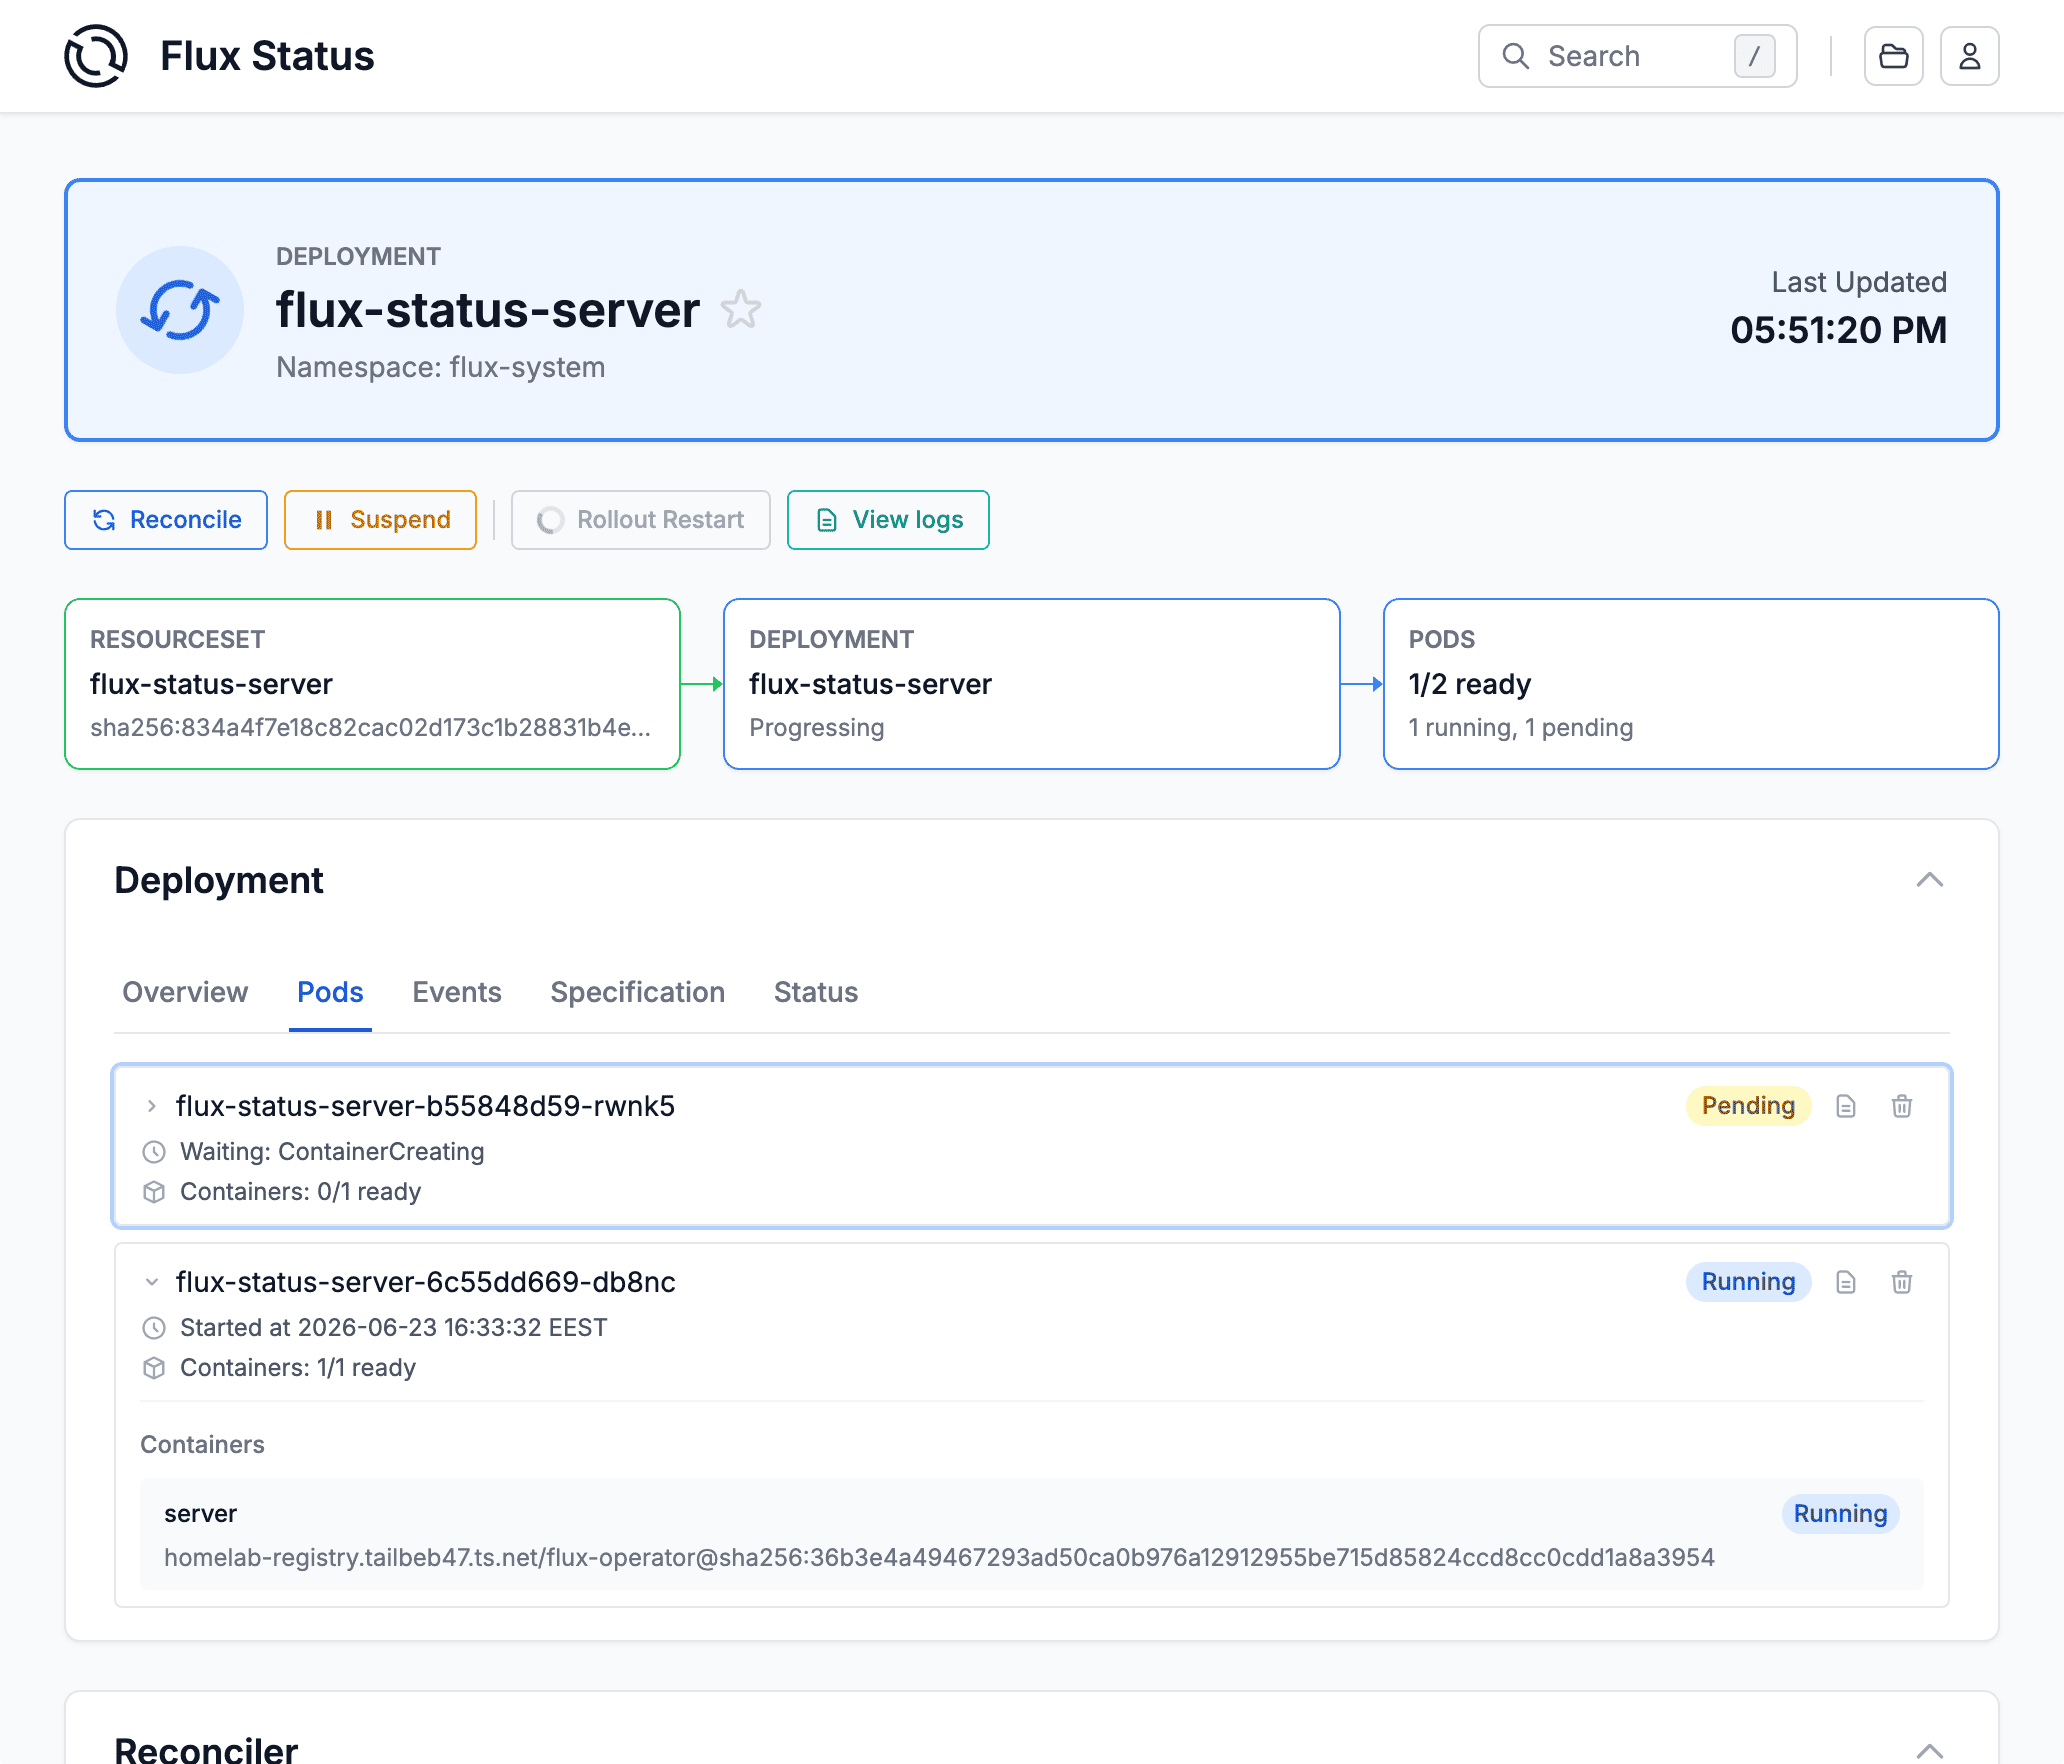Delete pod flux-status-server-b55848d59-rwnk5
The height and width of the screenshot is (1764, 2064).
click(1902, 1106)
